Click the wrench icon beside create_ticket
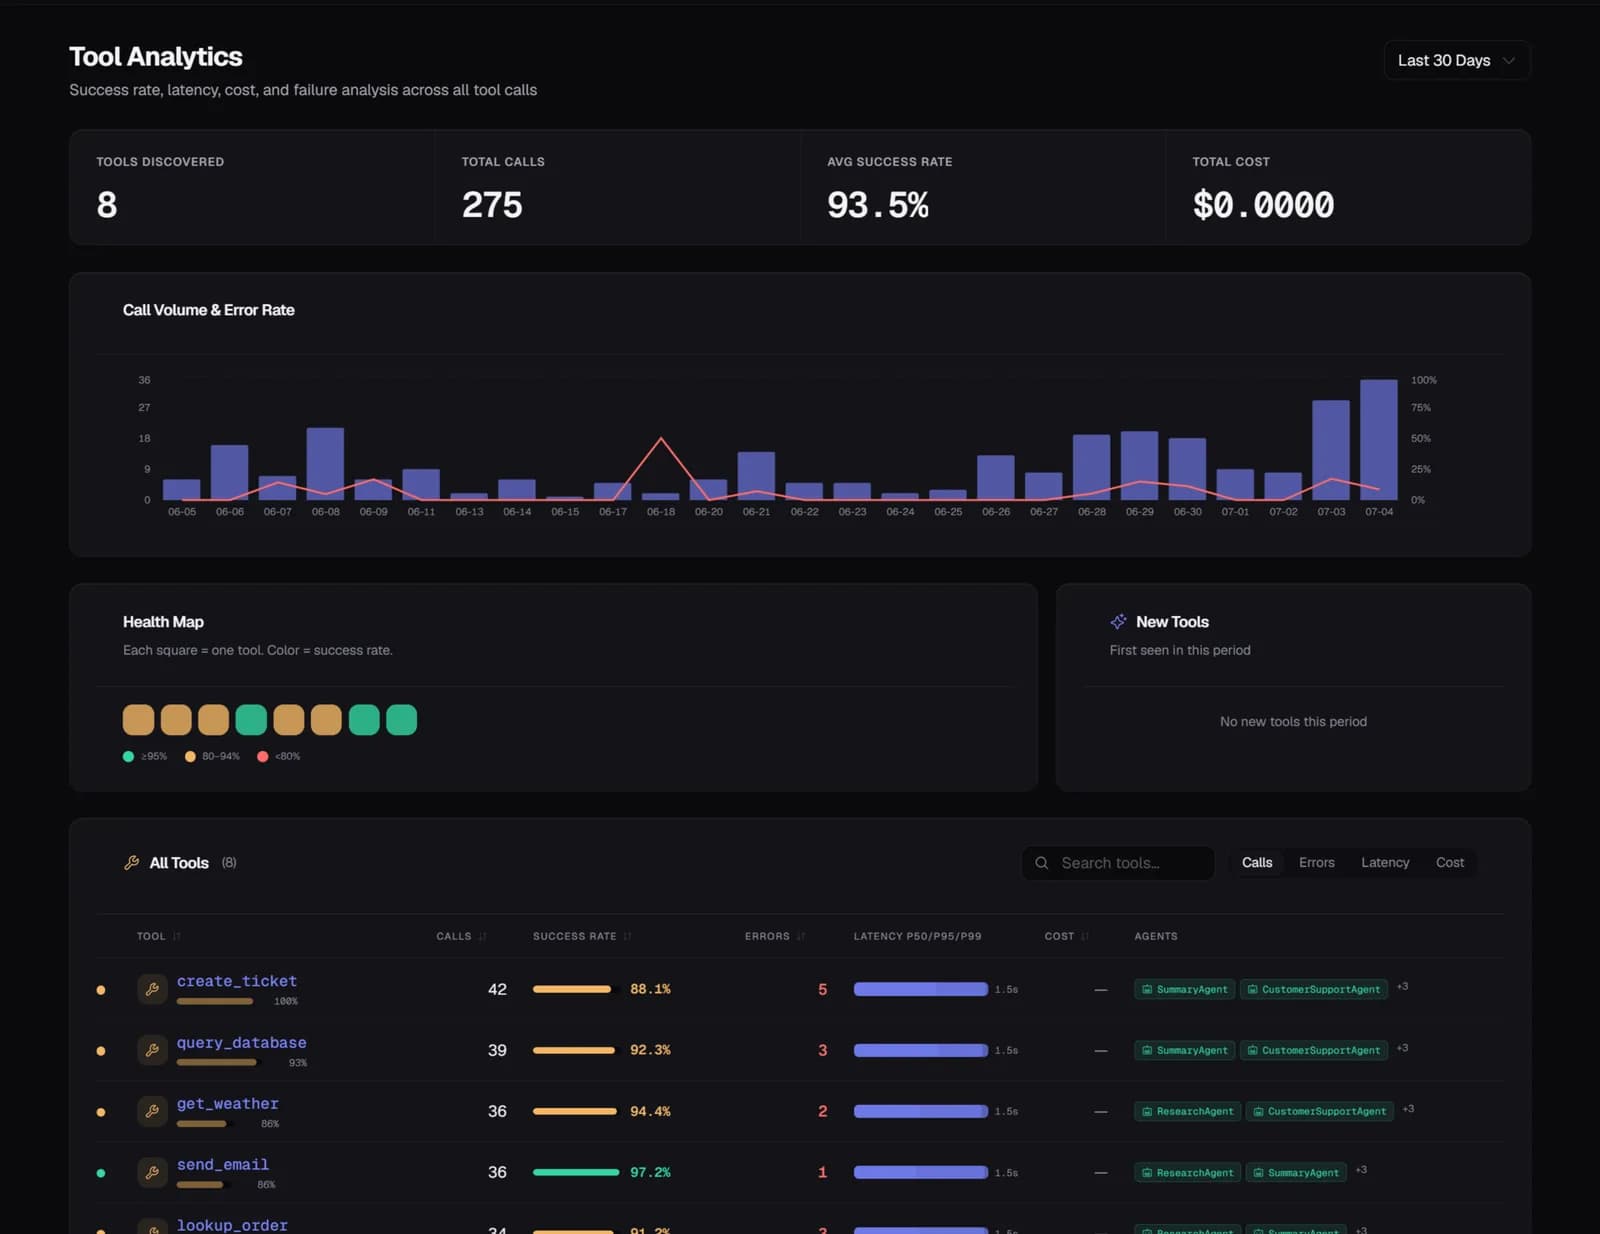The image size is (1600, 1234). [152, 989]
